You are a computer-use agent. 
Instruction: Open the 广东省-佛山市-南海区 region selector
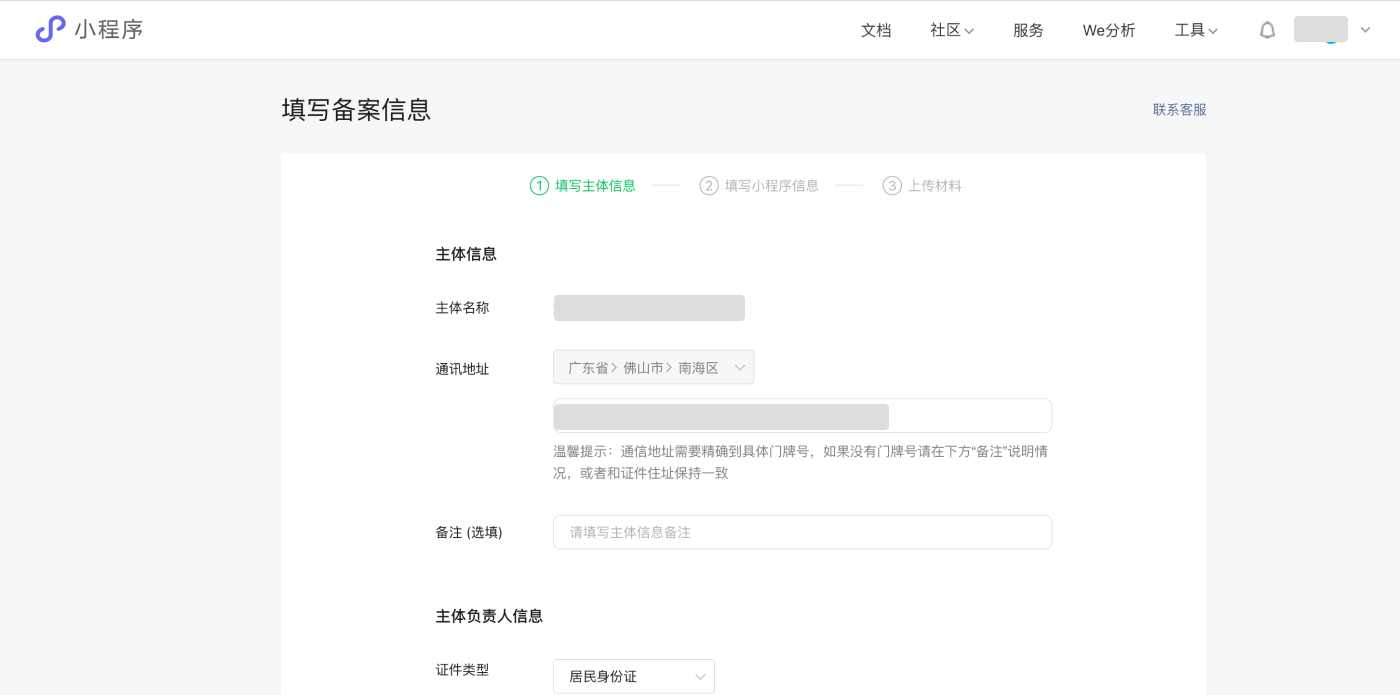coord(654,367)
